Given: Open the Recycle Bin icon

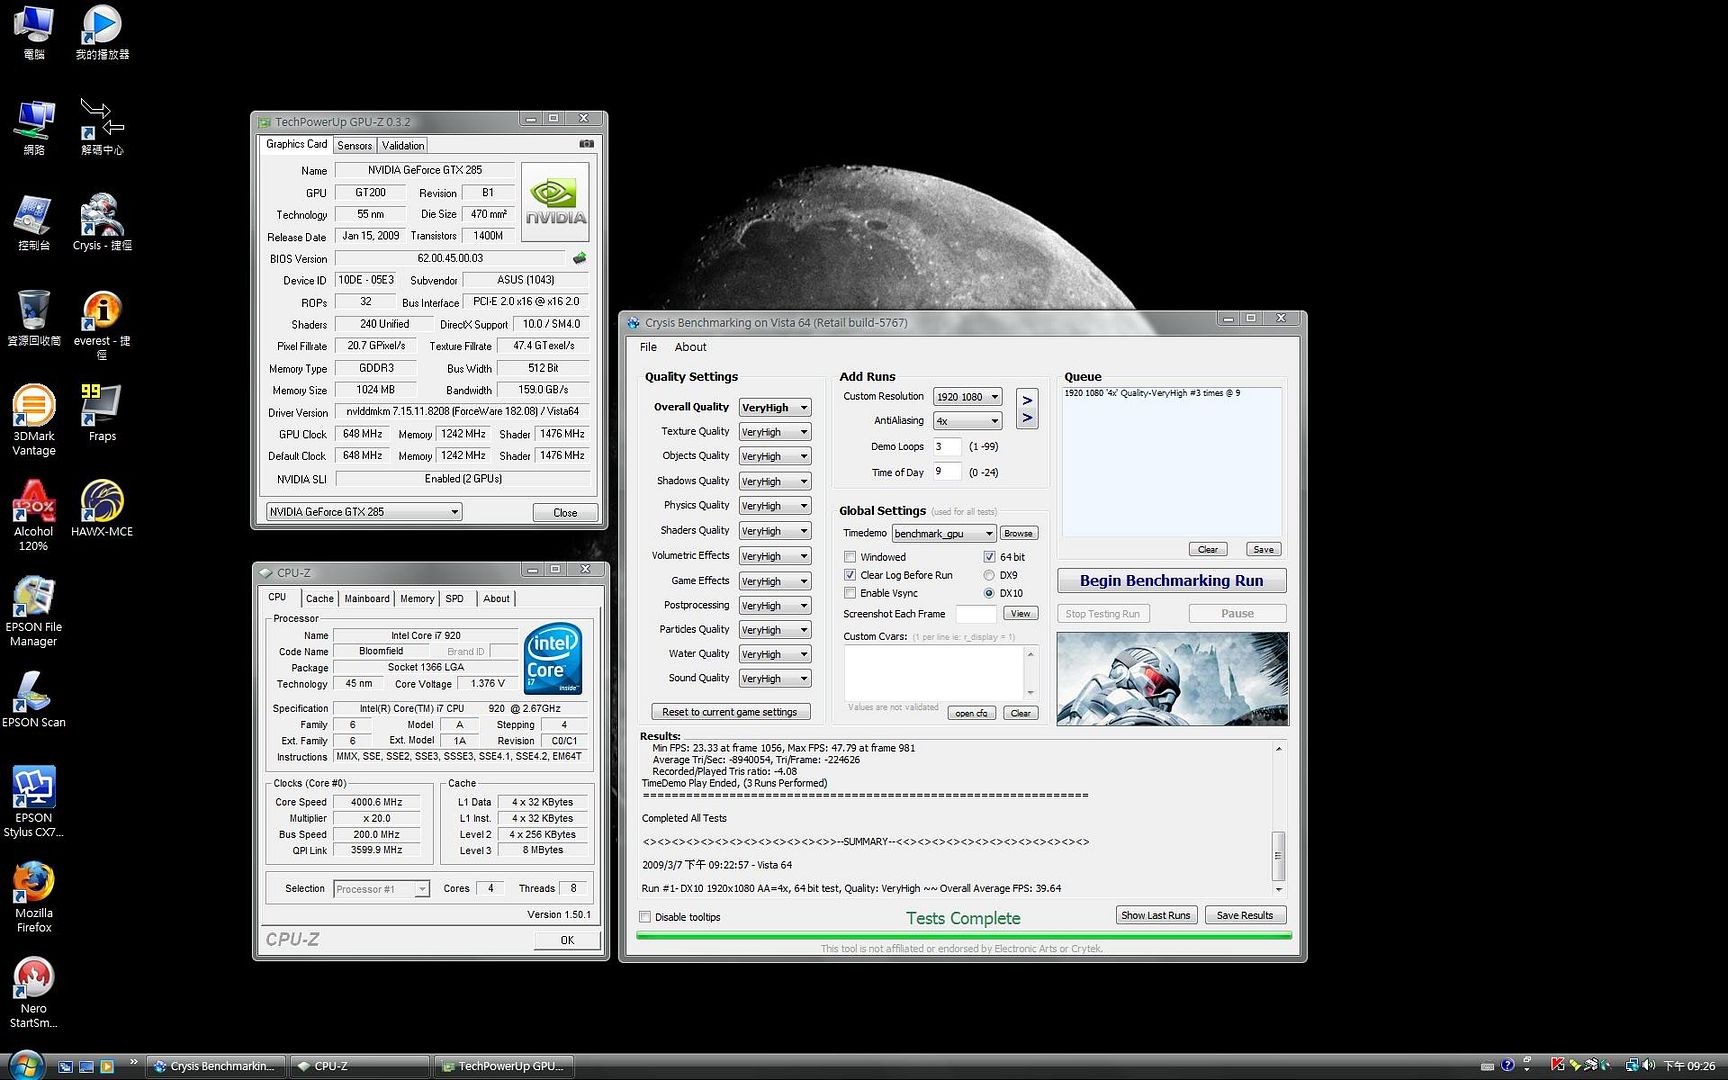Looking at the screenshot, I should point(34,318).
